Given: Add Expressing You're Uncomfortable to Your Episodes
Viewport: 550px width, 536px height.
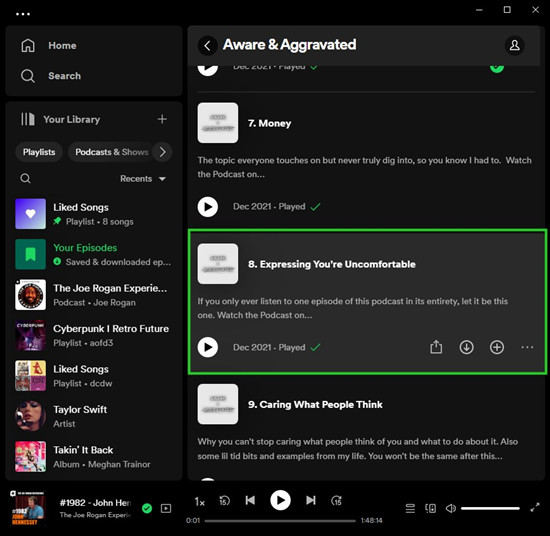Looking at the screenshot, I should coord(497,347).
